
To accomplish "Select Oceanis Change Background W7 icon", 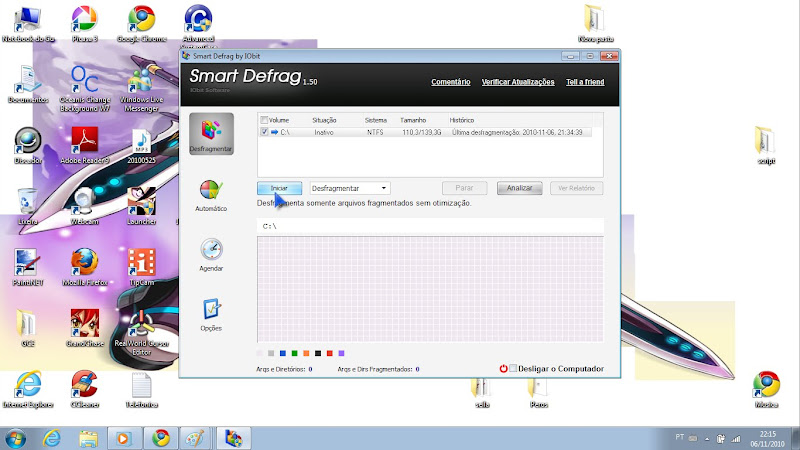I will pos(85,88).
